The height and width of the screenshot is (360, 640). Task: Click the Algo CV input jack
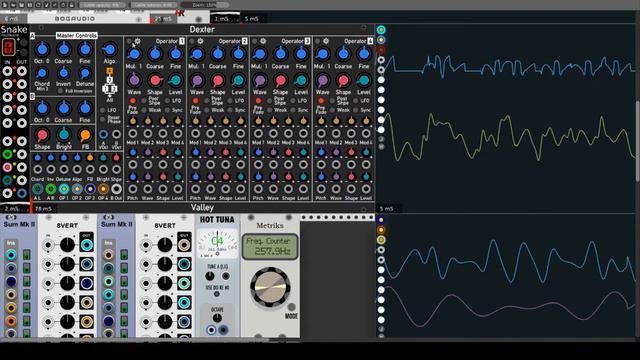coord(77,169)
